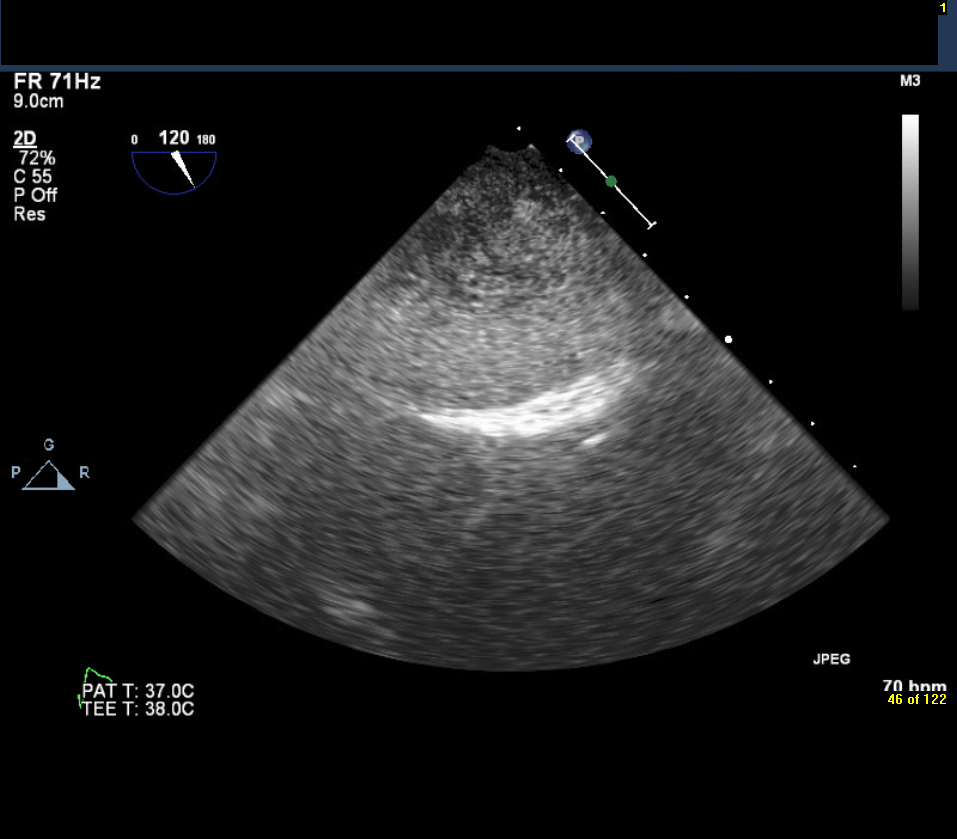Click the green focal zone dot
Viewport: 957px width, 839px height.
[x=611, y=181]
